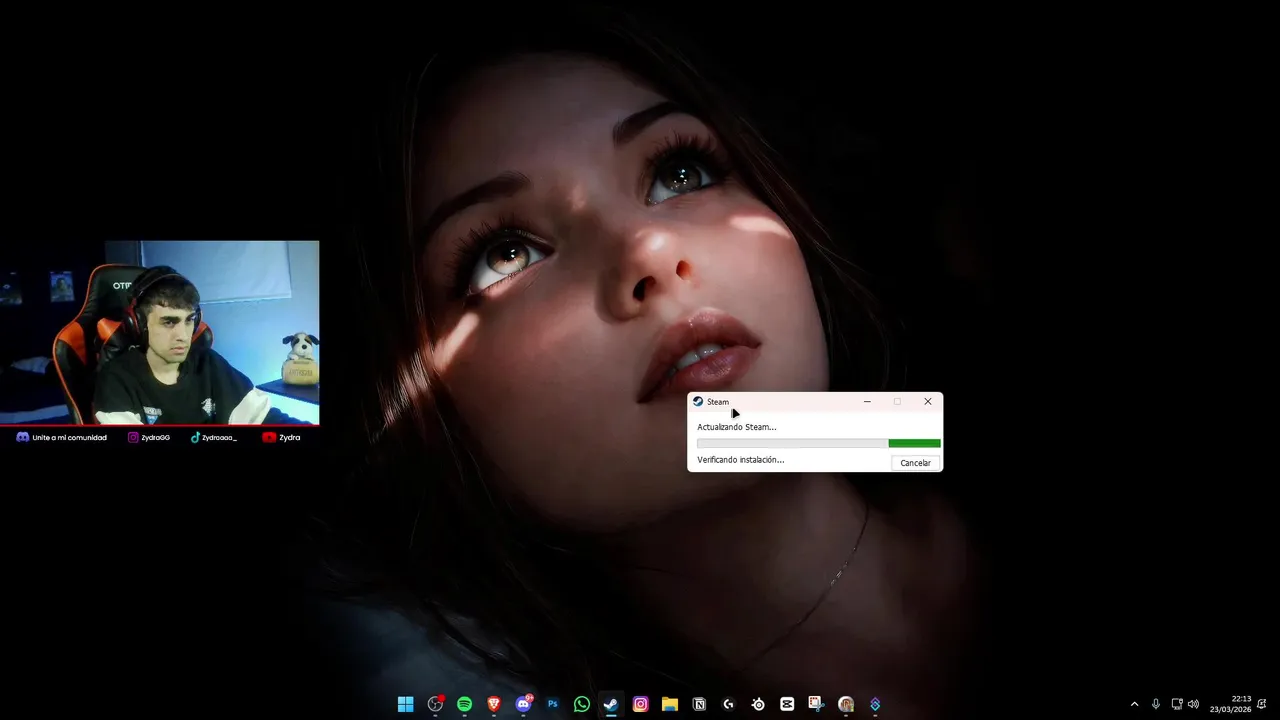This screenshot has width=1280, height=720.
Task: Open File Explorer from the taskbar
Action: click(670, 704)
